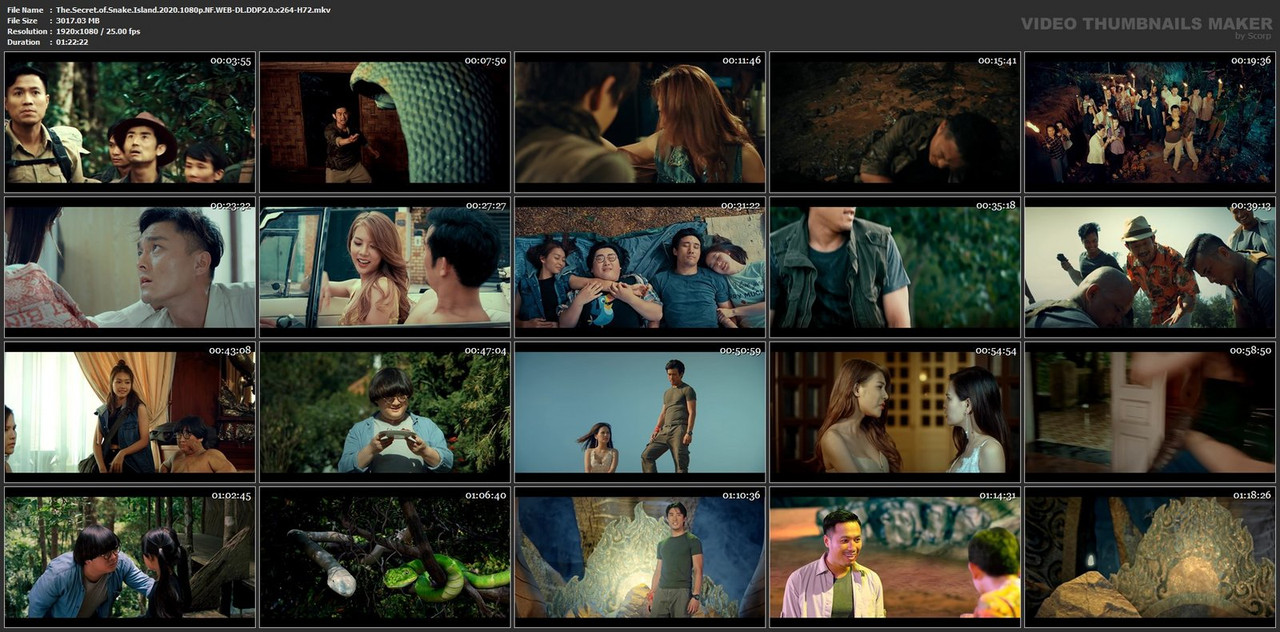Pick the frame marked 00:43:08
Screen dimensions: 1280x632
click(130, 412)
